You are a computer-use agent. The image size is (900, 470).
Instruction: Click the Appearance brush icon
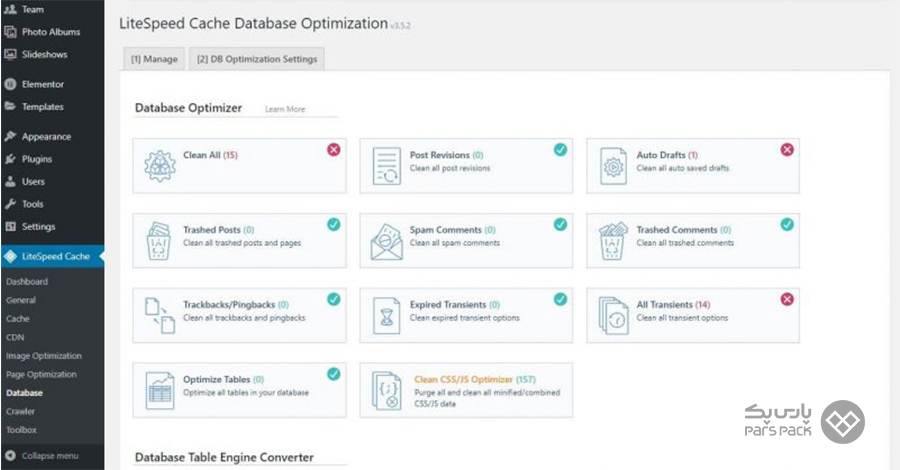click(x=10, y=136)
